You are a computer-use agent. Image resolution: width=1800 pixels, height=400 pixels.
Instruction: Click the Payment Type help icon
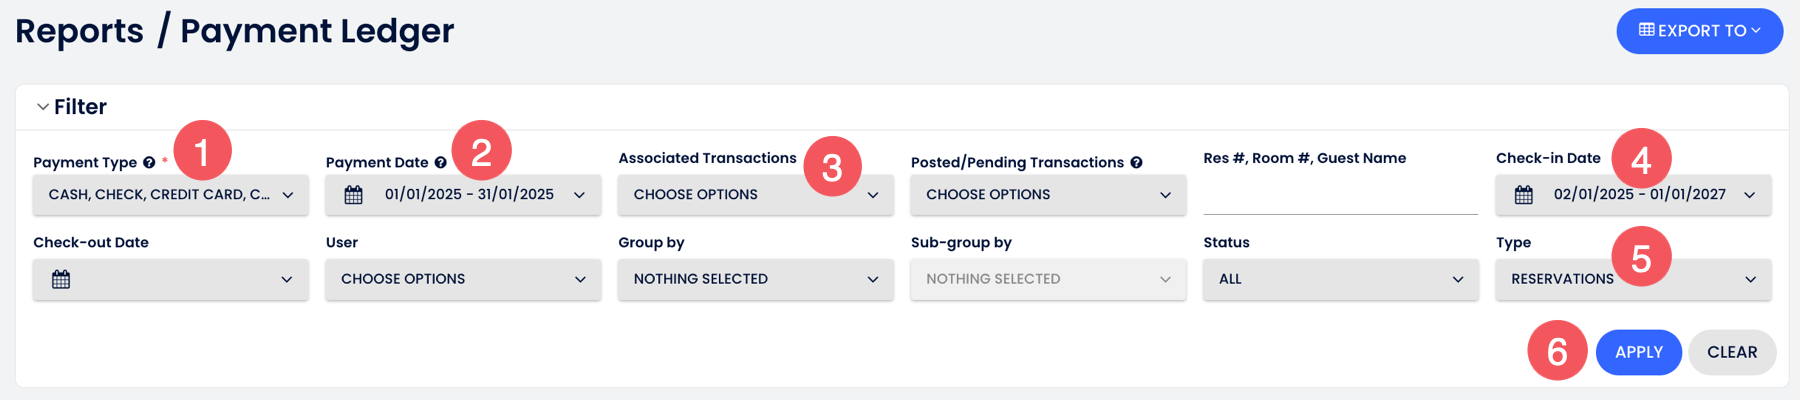pyautogui.click(x=149, y=162)
